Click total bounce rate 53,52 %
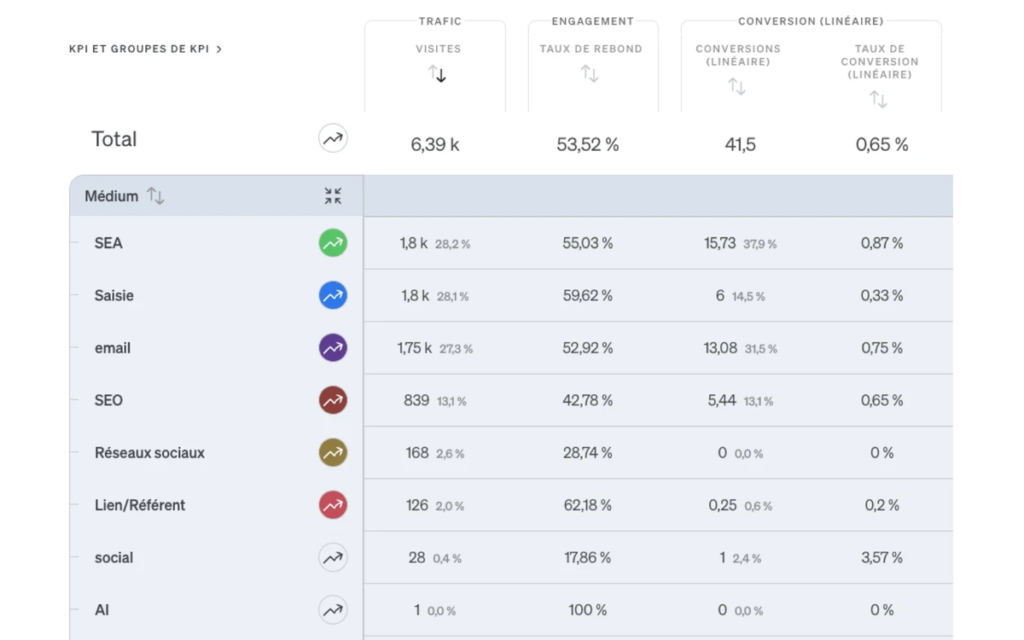The image size is (1024, 640). 588,144
